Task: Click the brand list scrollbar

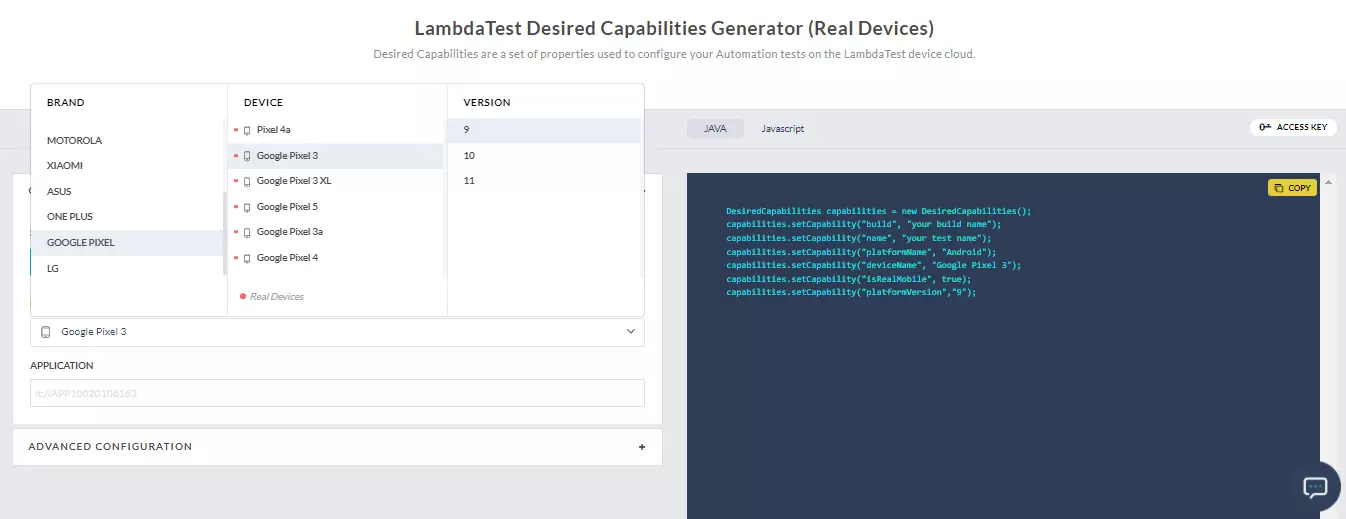Action: coord(224,232)
